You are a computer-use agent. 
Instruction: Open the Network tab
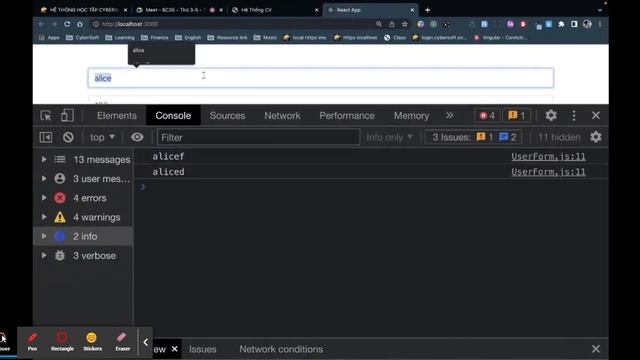click(x=282, y=116)
